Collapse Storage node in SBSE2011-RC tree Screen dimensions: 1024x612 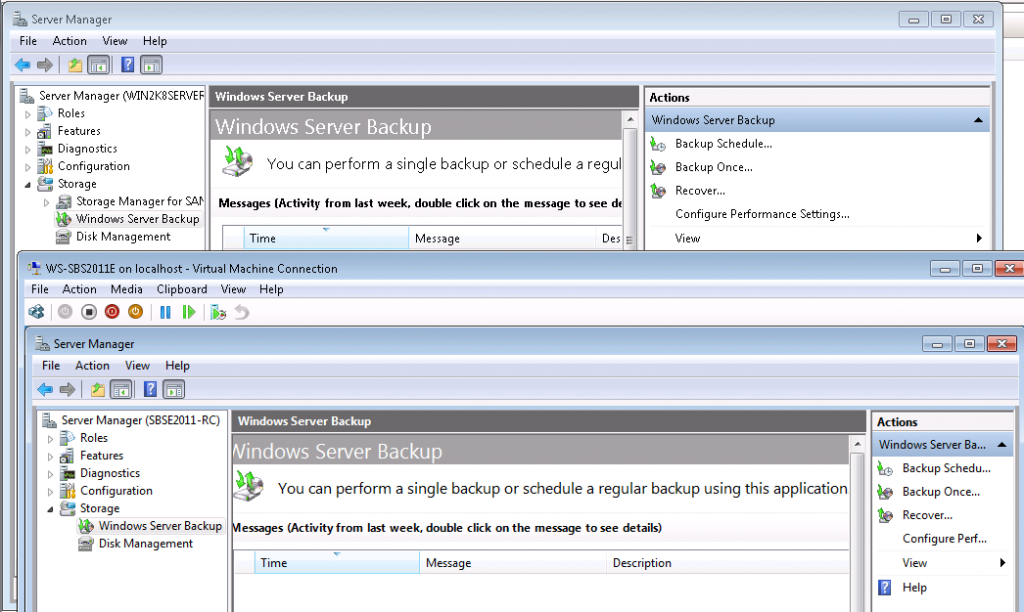coord(50,509)
